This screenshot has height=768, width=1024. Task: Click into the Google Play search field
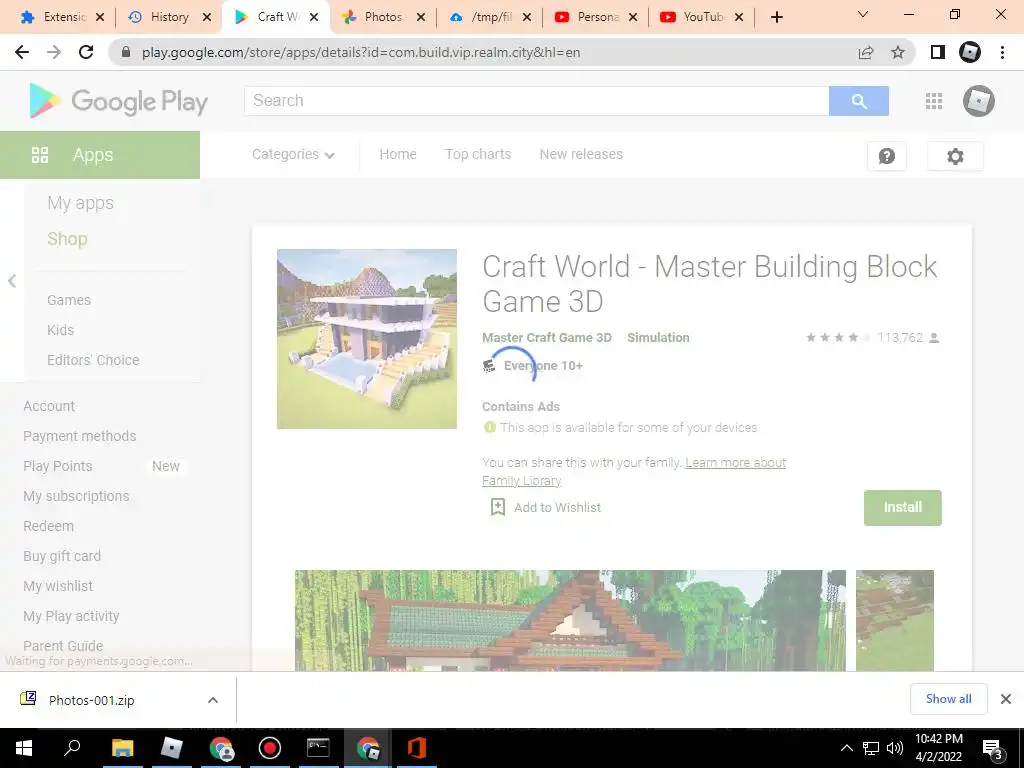click(x=537, y=101)
